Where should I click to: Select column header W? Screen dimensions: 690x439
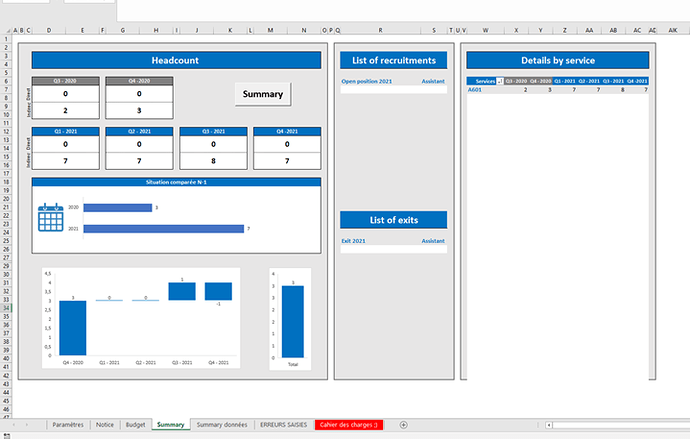tap(485, 30)
